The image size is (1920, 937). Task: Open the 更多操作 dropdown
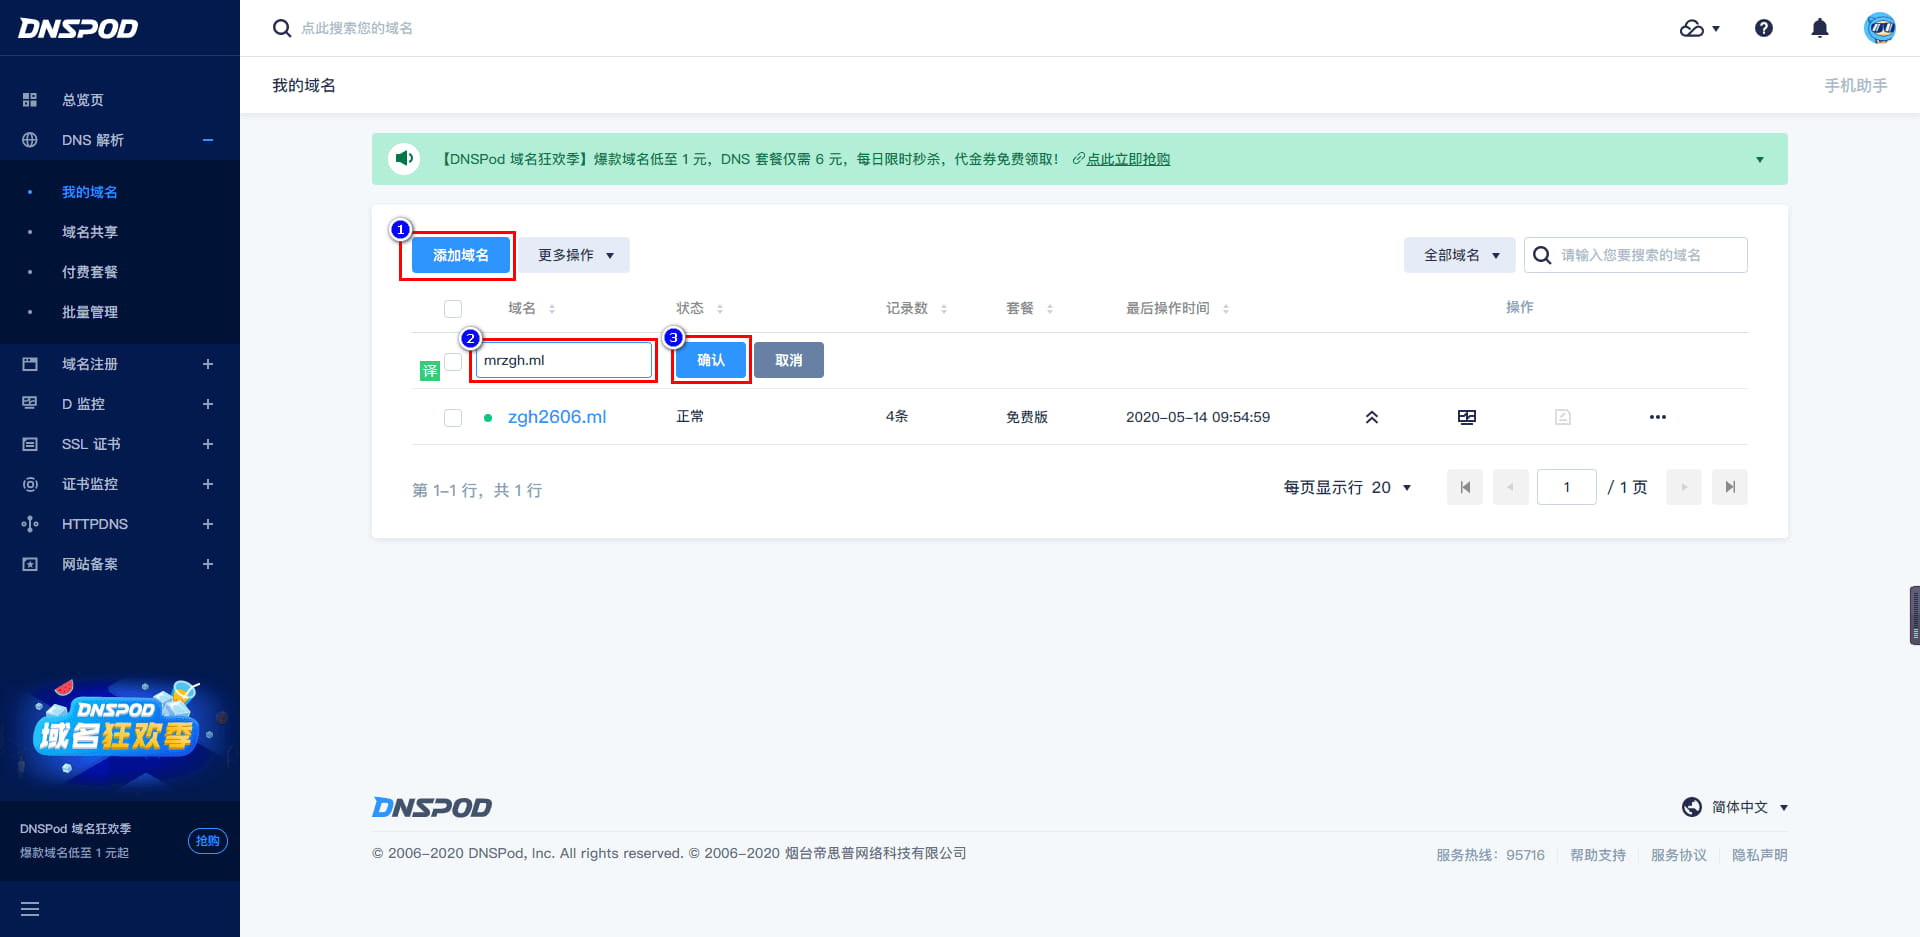(x=574, y=255)
